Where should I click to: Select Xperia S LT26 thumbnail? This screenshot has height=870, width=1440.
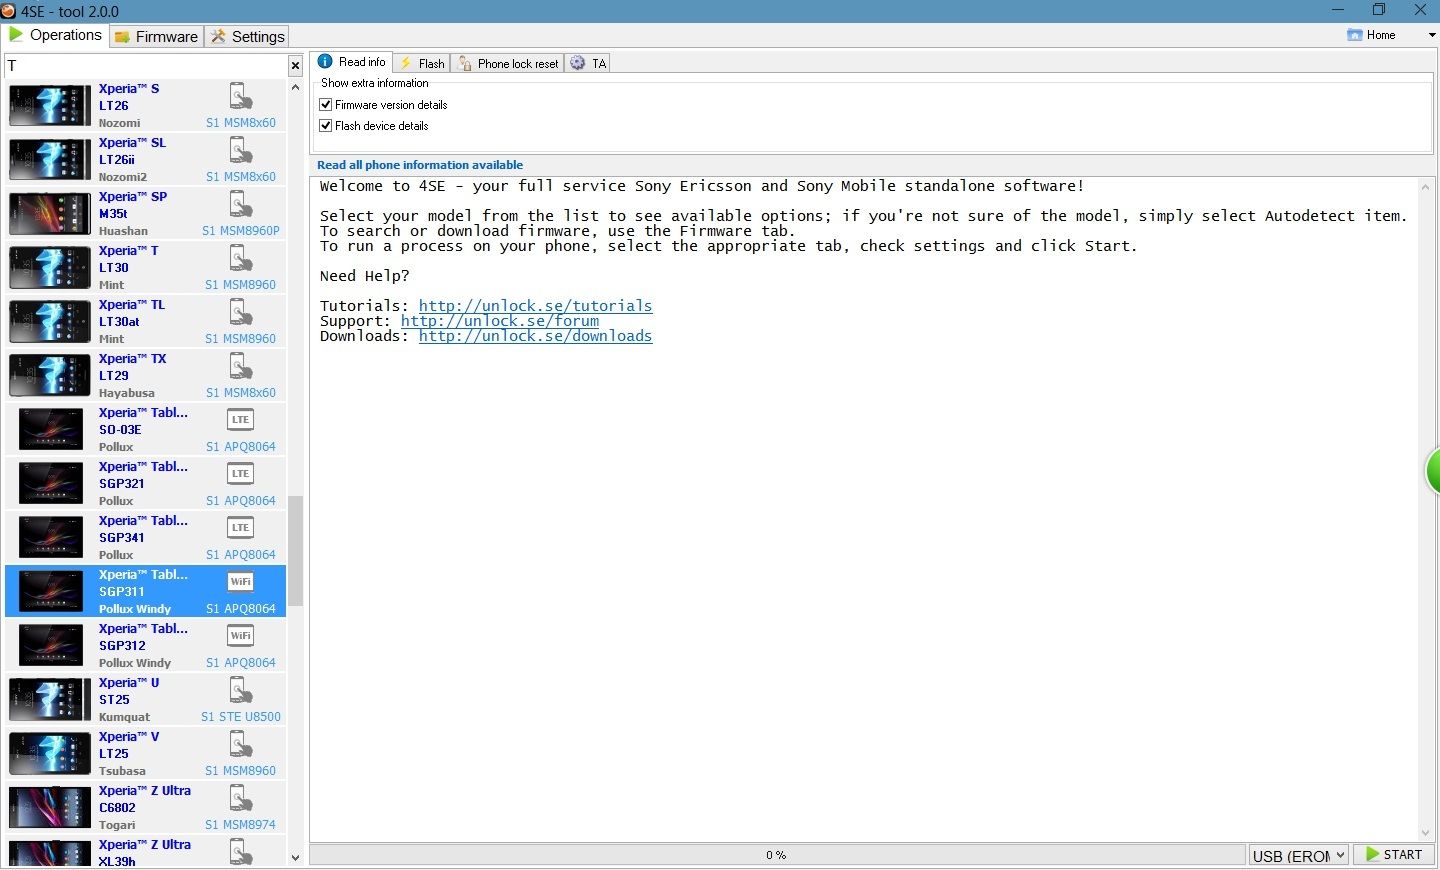[x=49, y=106]
